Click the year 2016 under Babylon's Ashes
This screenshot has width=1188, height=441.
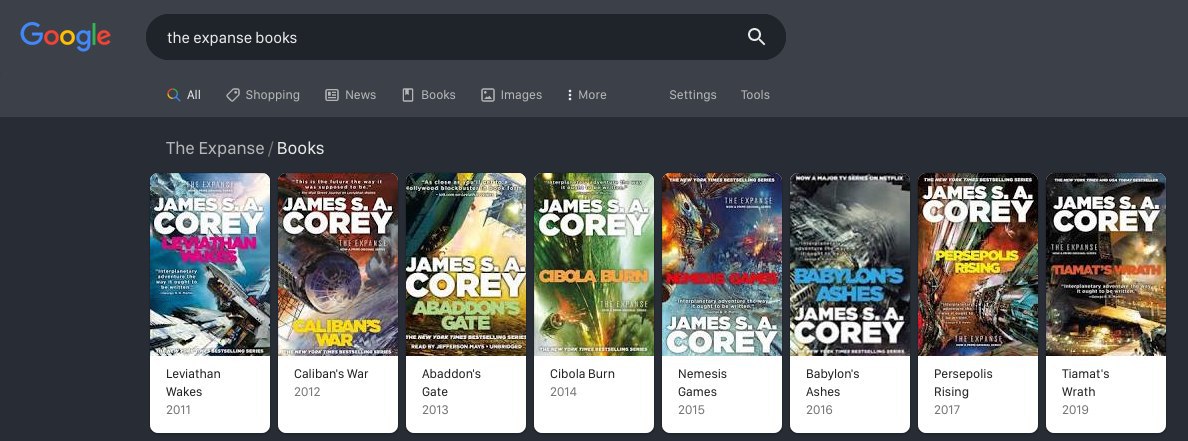pyautogui.click(x=819, y=410)
